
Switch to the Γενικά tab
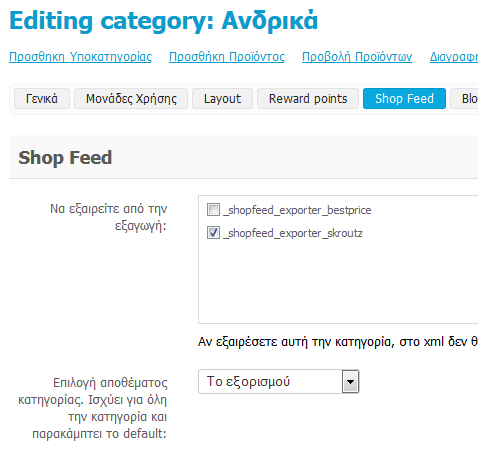42,99
